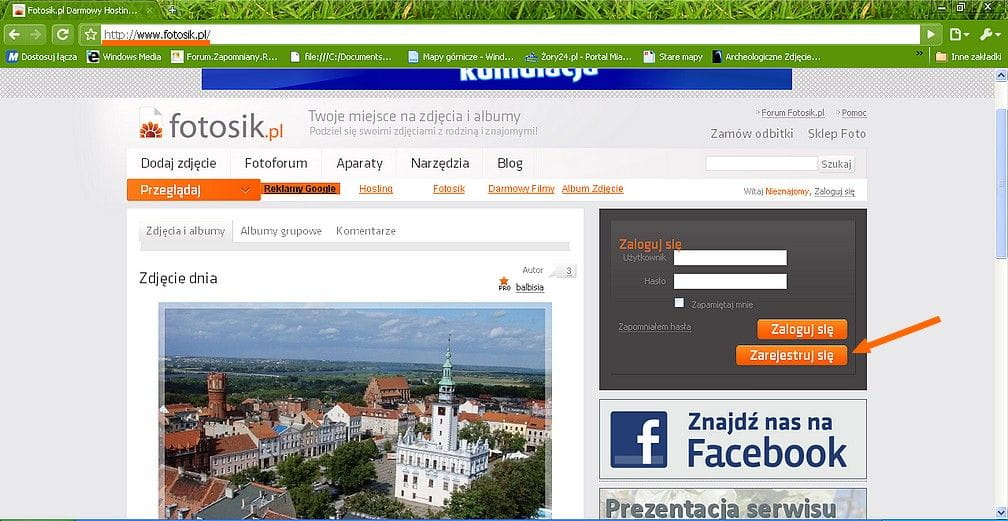Click the Zarejestruj się button
The width and height of the screenshot is (1008, 521).
791,355
